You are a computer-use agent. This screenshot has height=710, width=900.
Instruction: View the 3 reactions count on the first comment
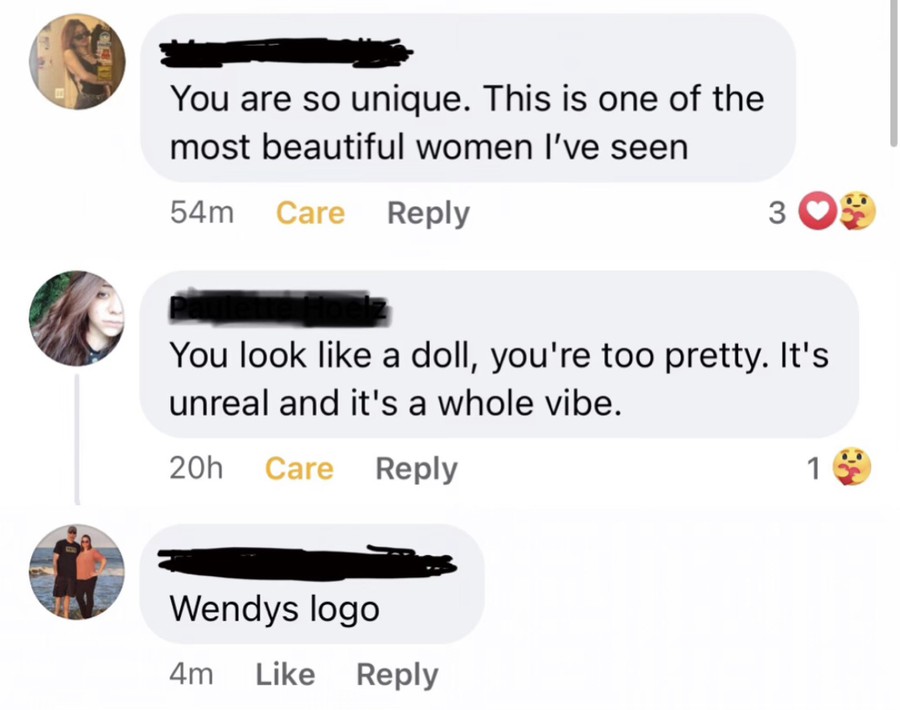tap(777, 213)
